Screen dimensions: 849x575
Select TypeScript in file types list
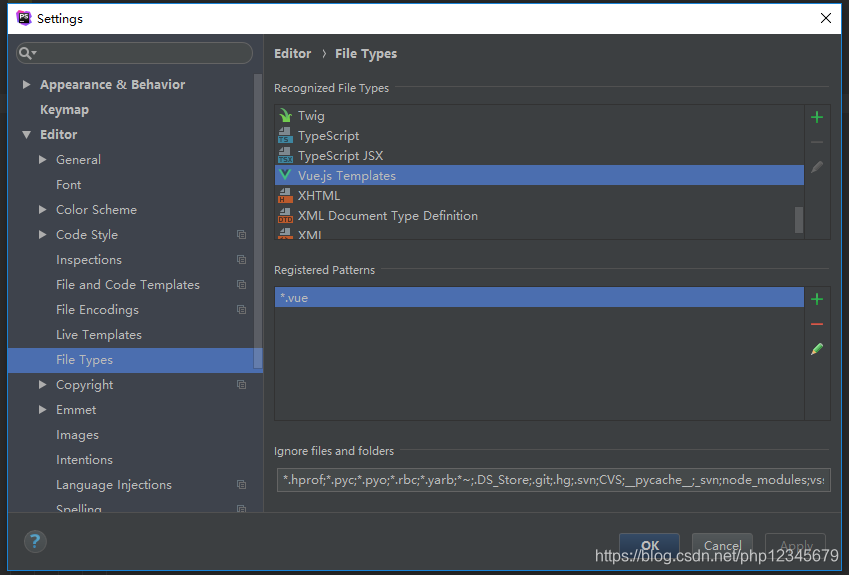point(539,135)
